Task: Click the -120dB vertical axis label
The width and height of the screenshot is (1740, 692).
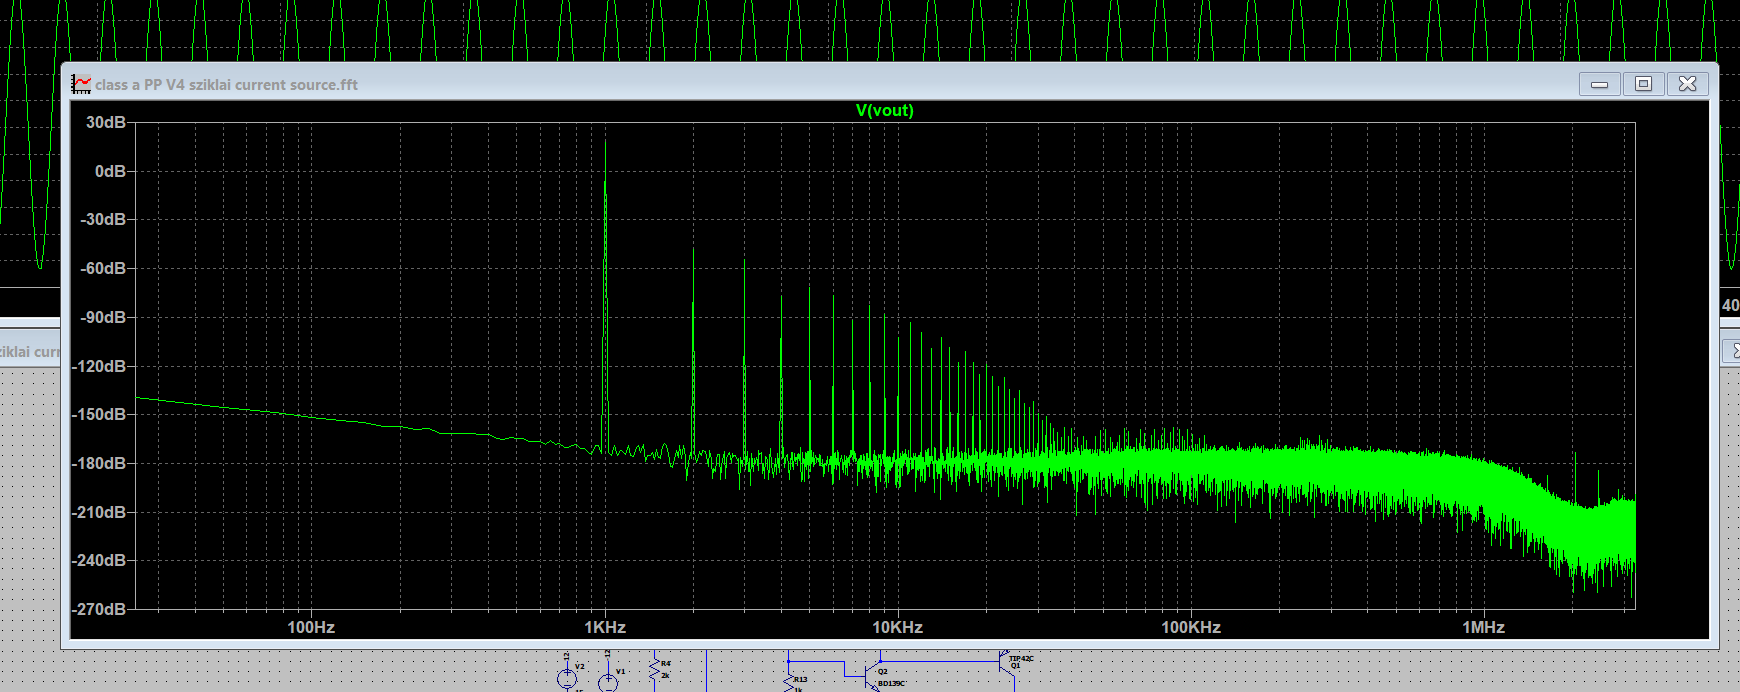Action: point(99,366)
